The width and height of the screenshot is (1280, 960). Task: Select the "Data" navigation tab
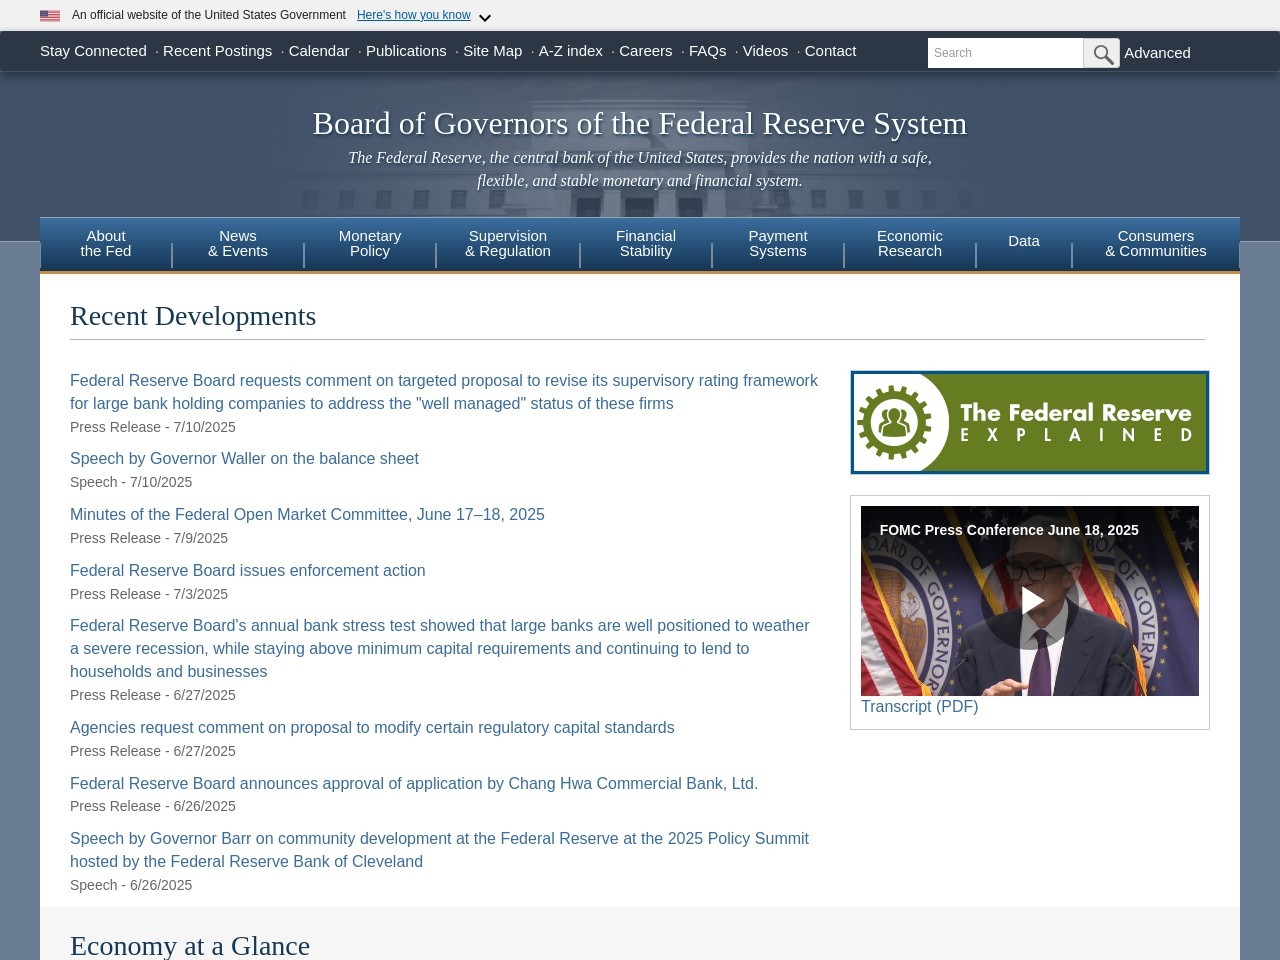1024,241
